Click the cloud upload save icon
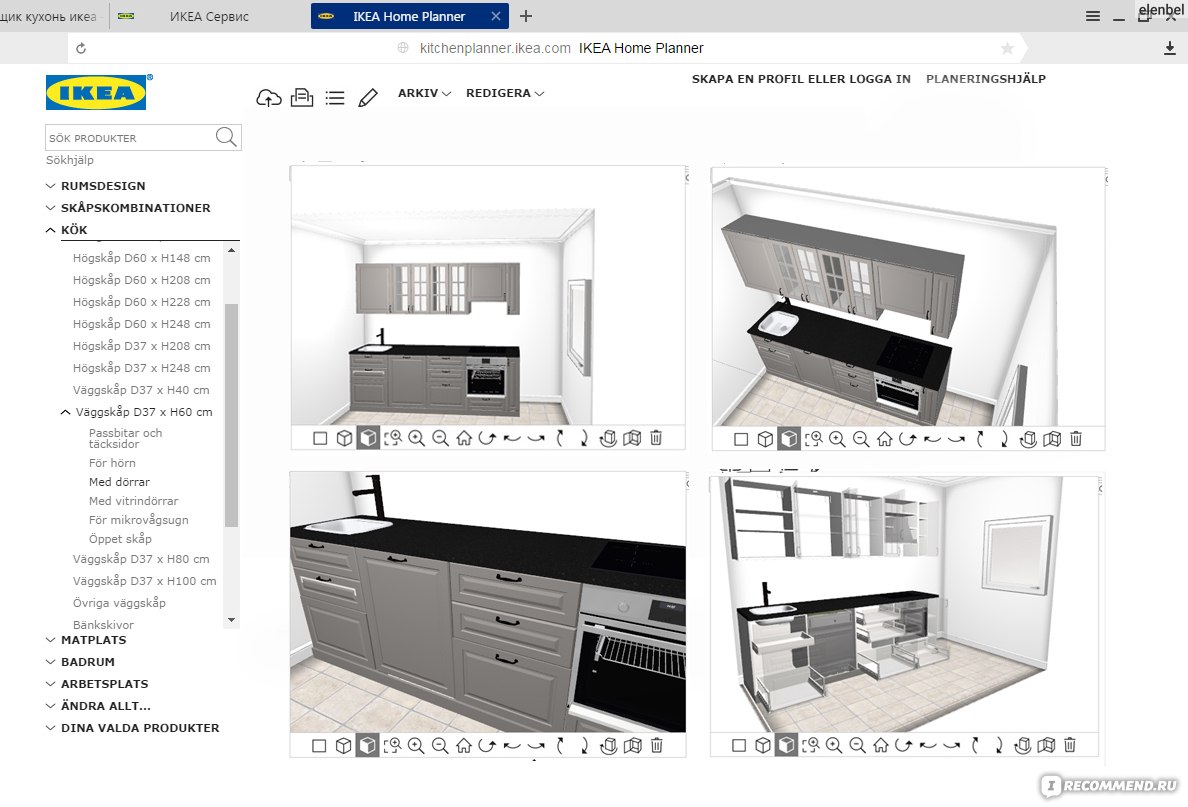 (x=269, y=98)
